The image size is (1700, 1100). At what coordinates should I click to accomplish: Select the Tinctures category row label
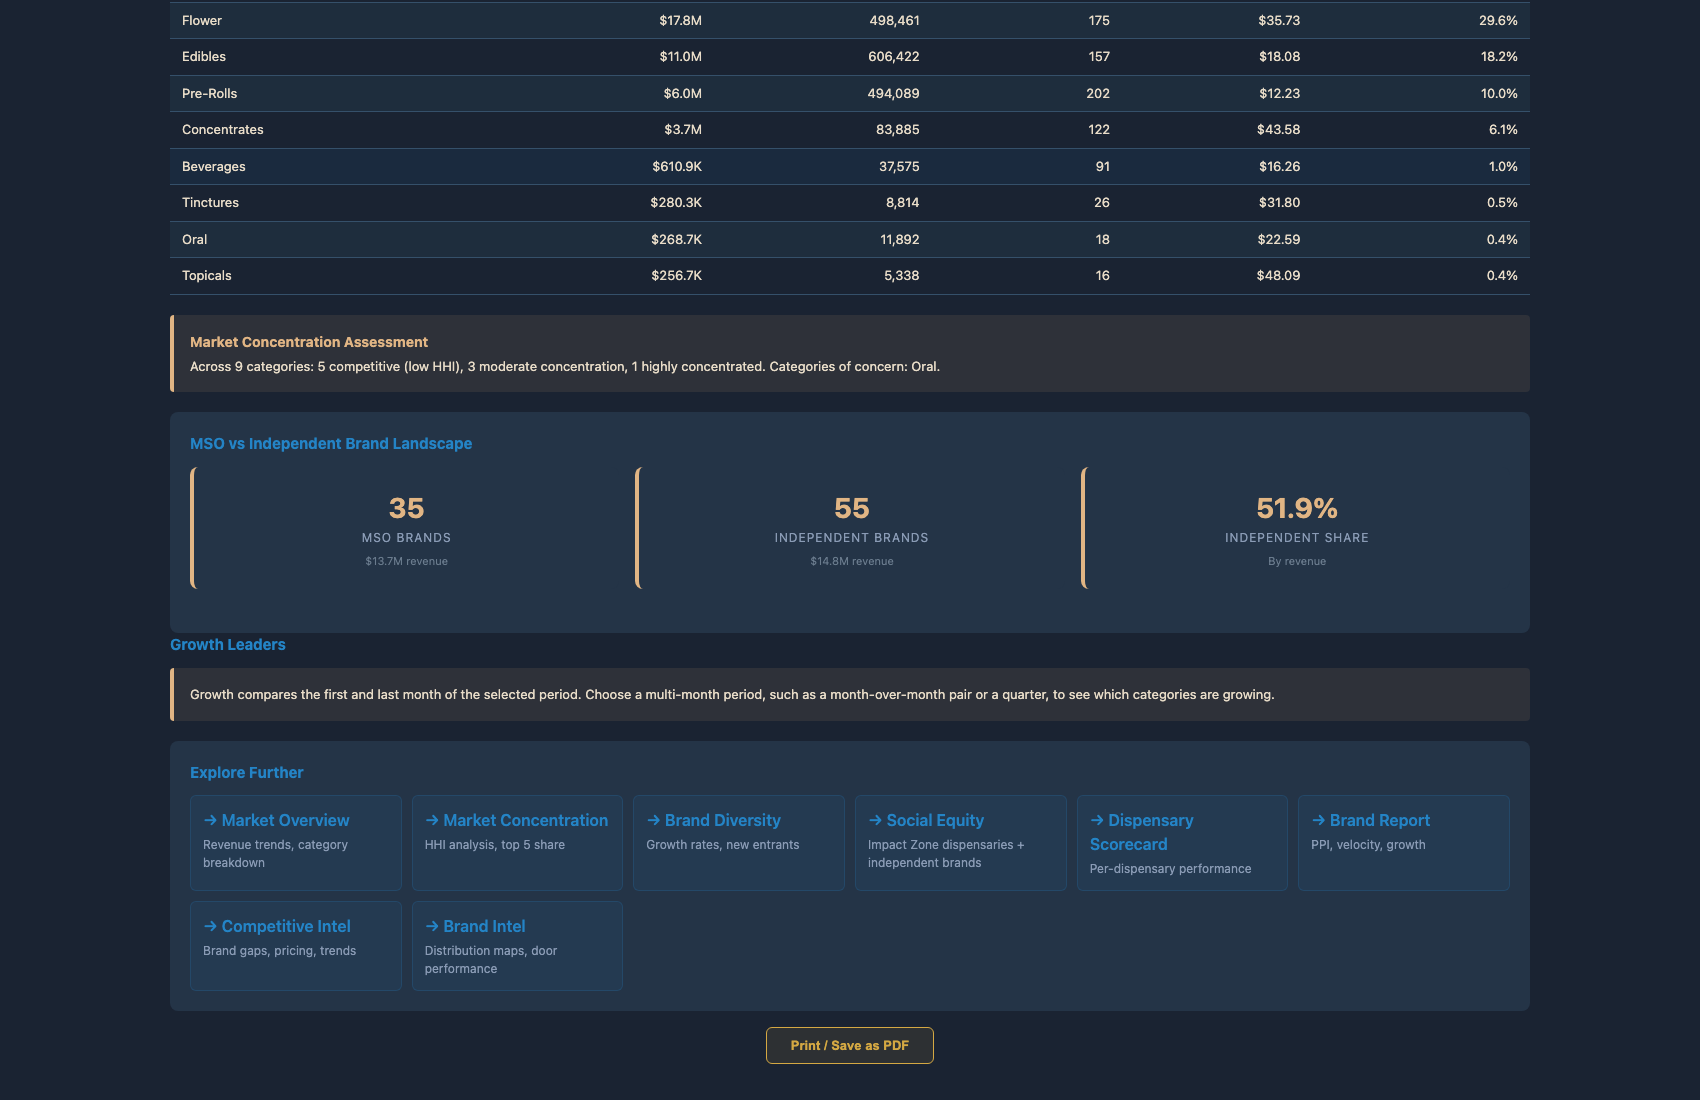coord(210,203)
